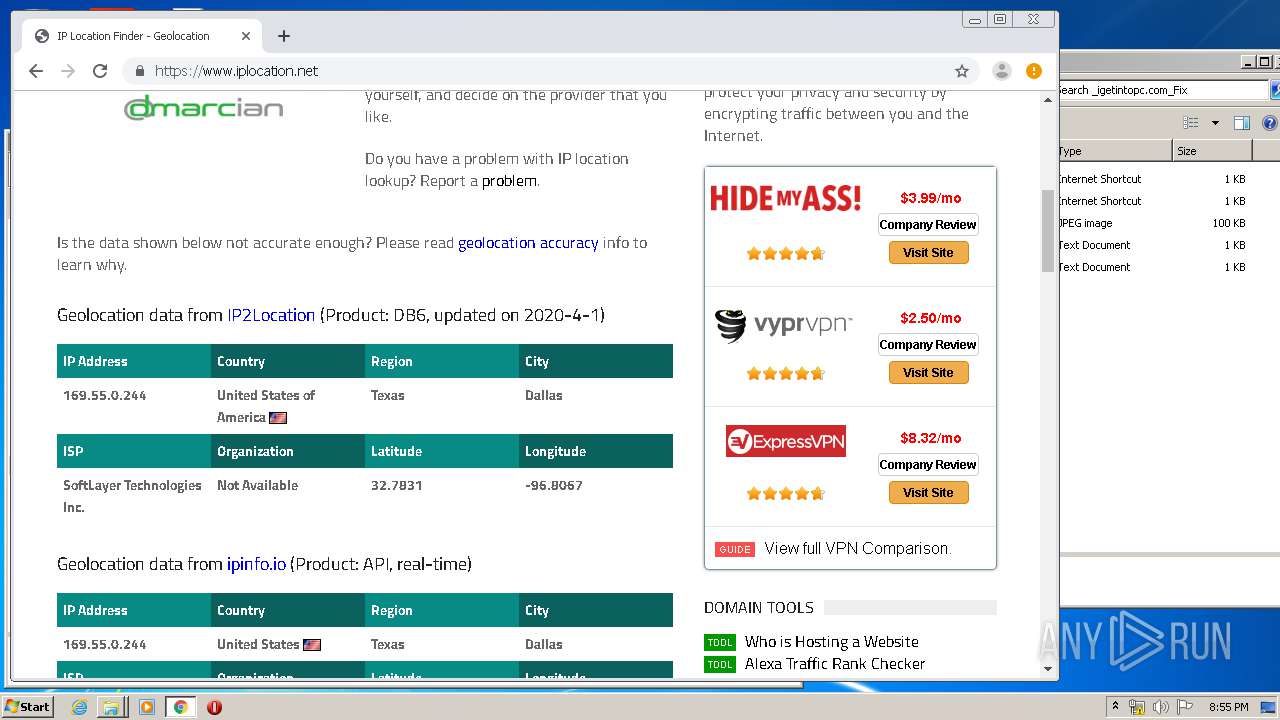View site security lock info
Viewport: 1280px width, 720px height.
(140, 71)
